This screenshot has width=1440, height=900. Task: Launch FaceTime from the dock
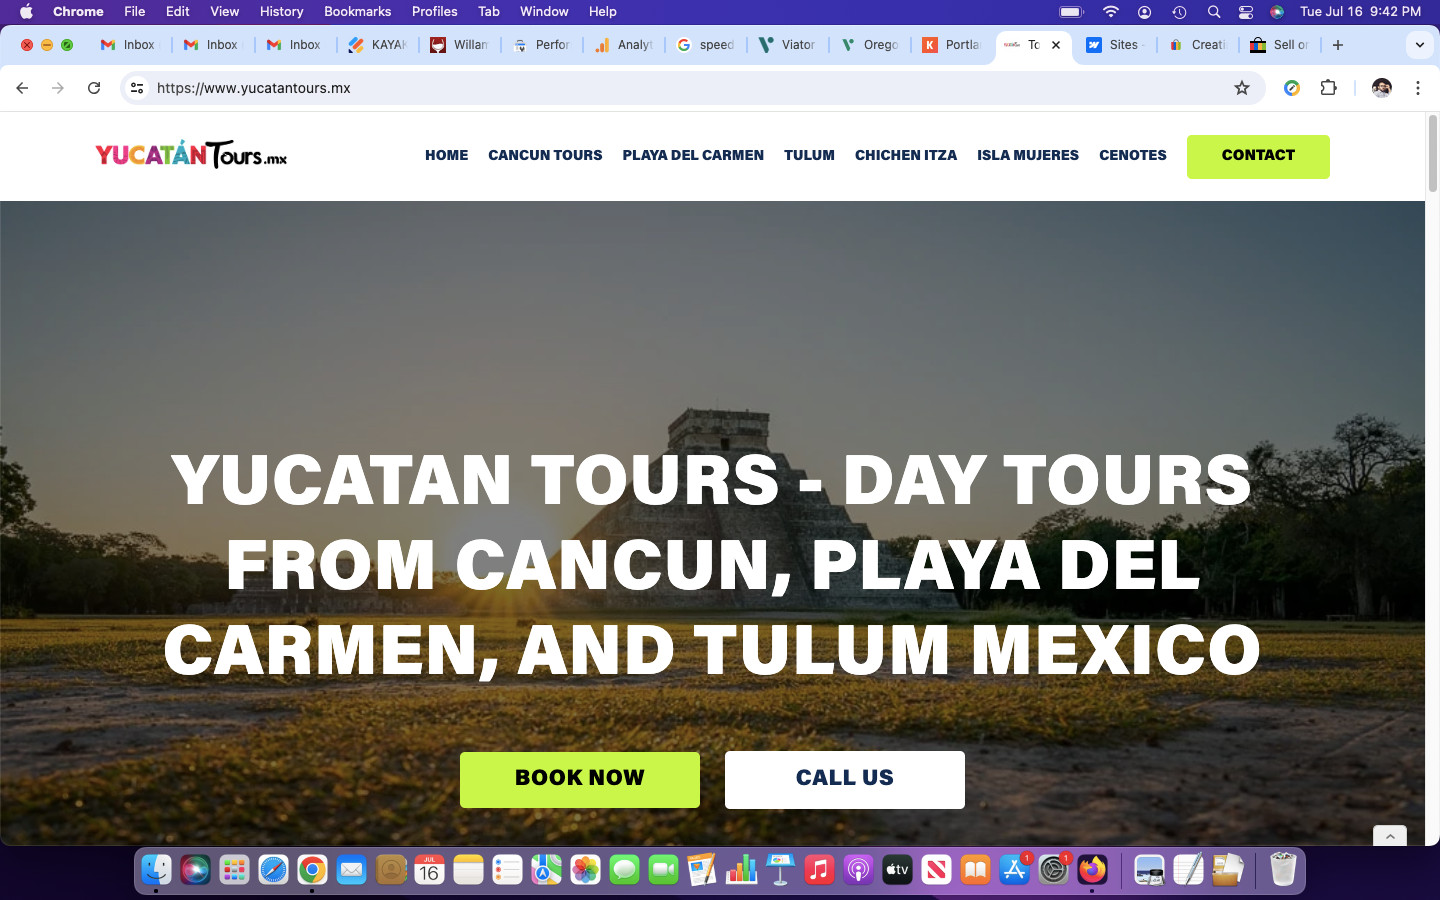[663, 870]
